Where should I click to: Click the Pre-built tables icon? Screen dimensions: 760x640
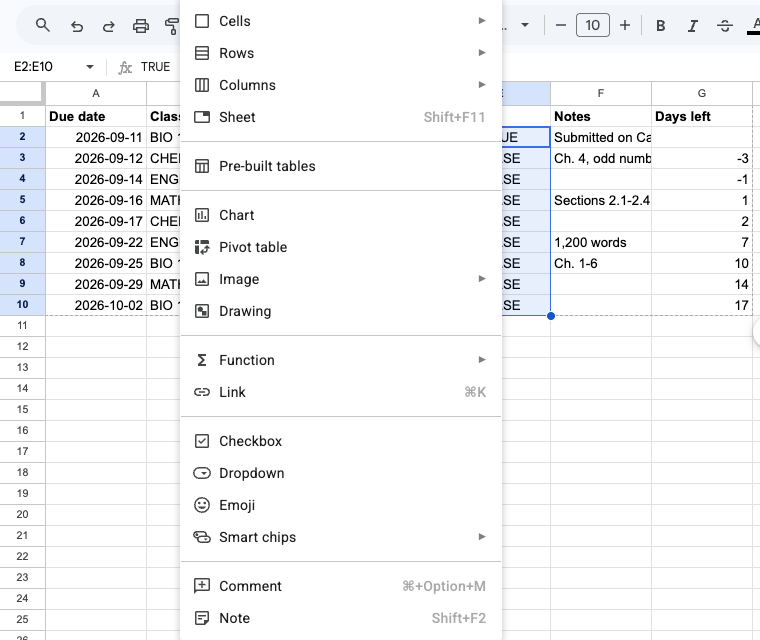coord(202,166)
